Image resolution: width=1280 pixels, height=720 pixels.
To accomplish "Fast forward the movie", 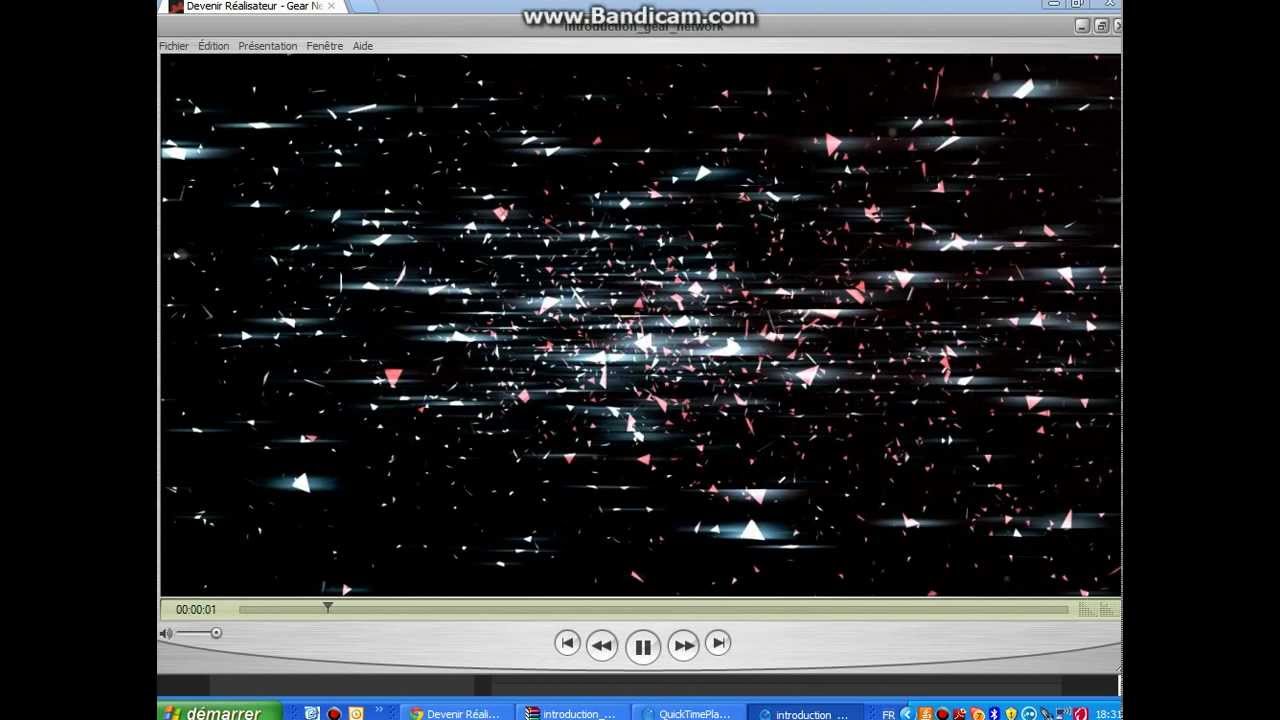I will [684, 646].
